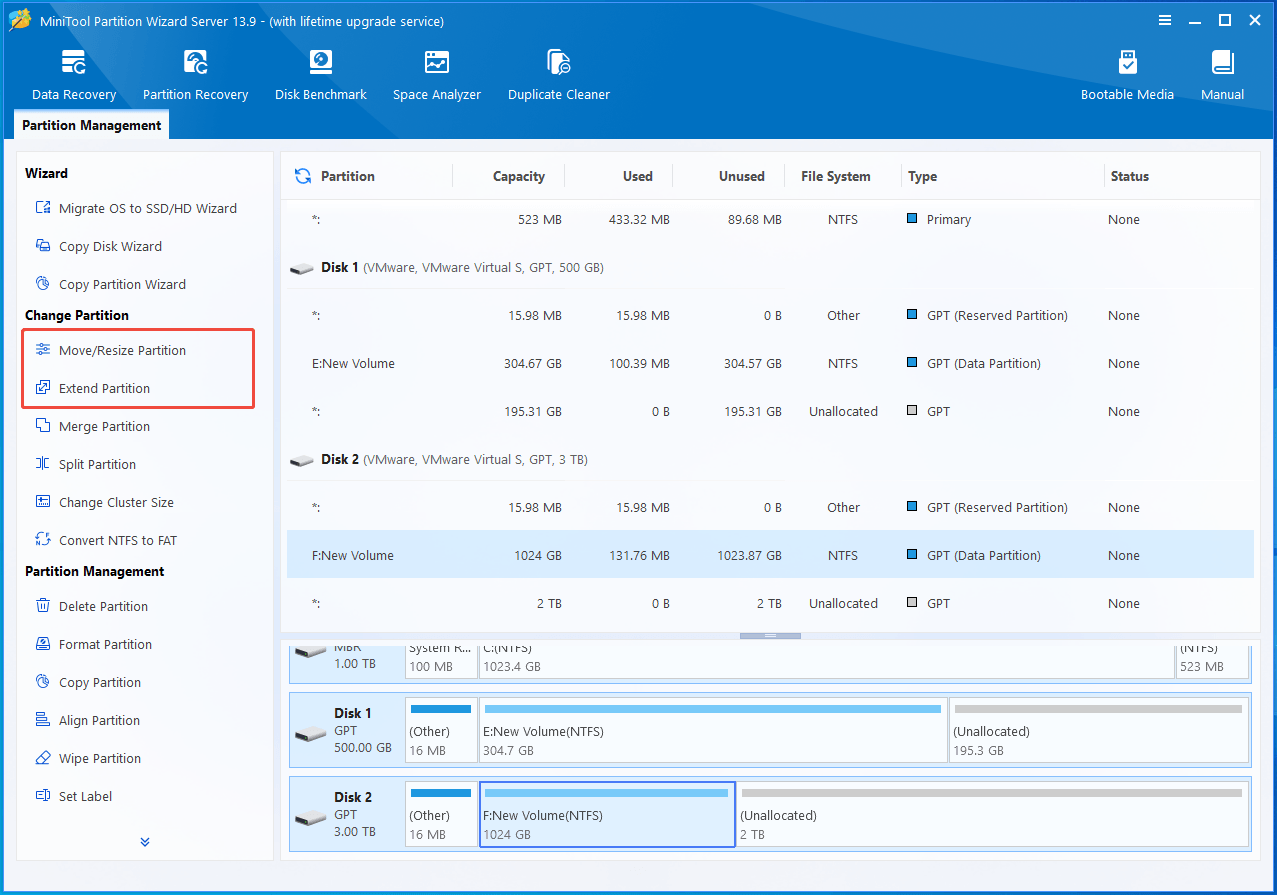Viewport: 1277px width, 895px height.
Task: Select the 2 TB unallocated block in map
Action: pos(992,814)
